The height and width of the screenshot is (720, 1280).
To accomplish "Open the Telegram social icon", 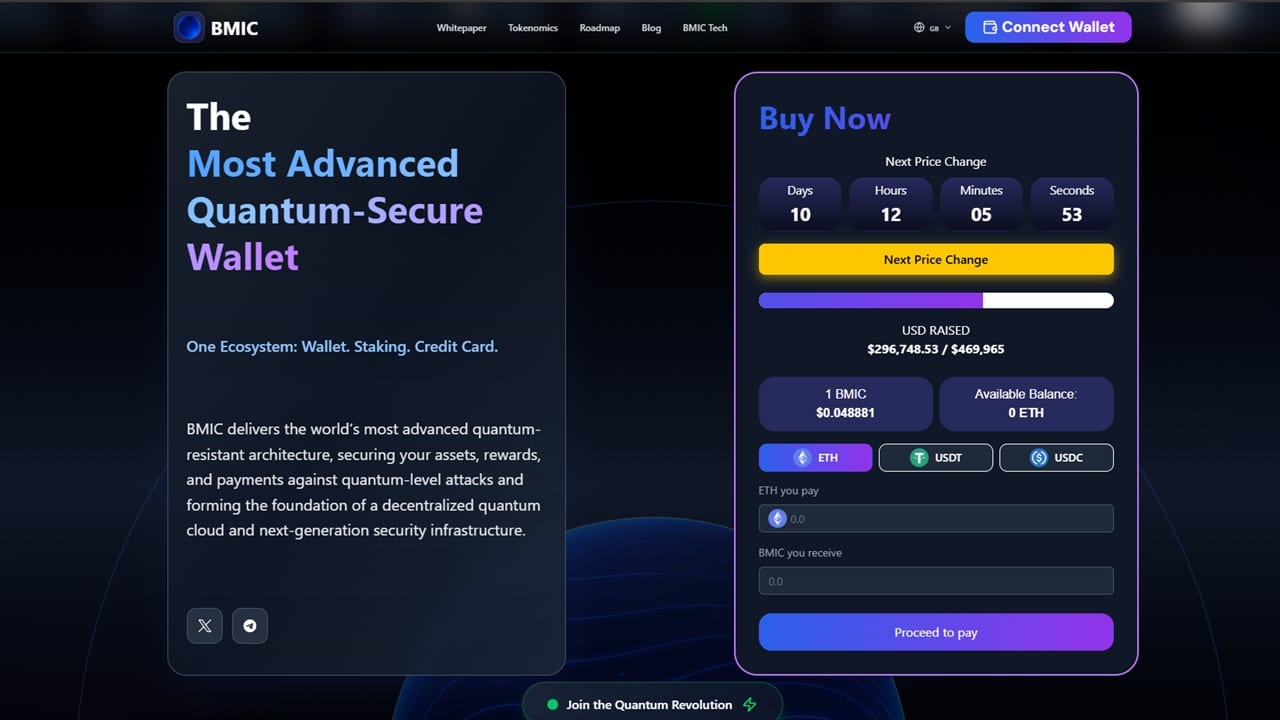I will point(250,625).
